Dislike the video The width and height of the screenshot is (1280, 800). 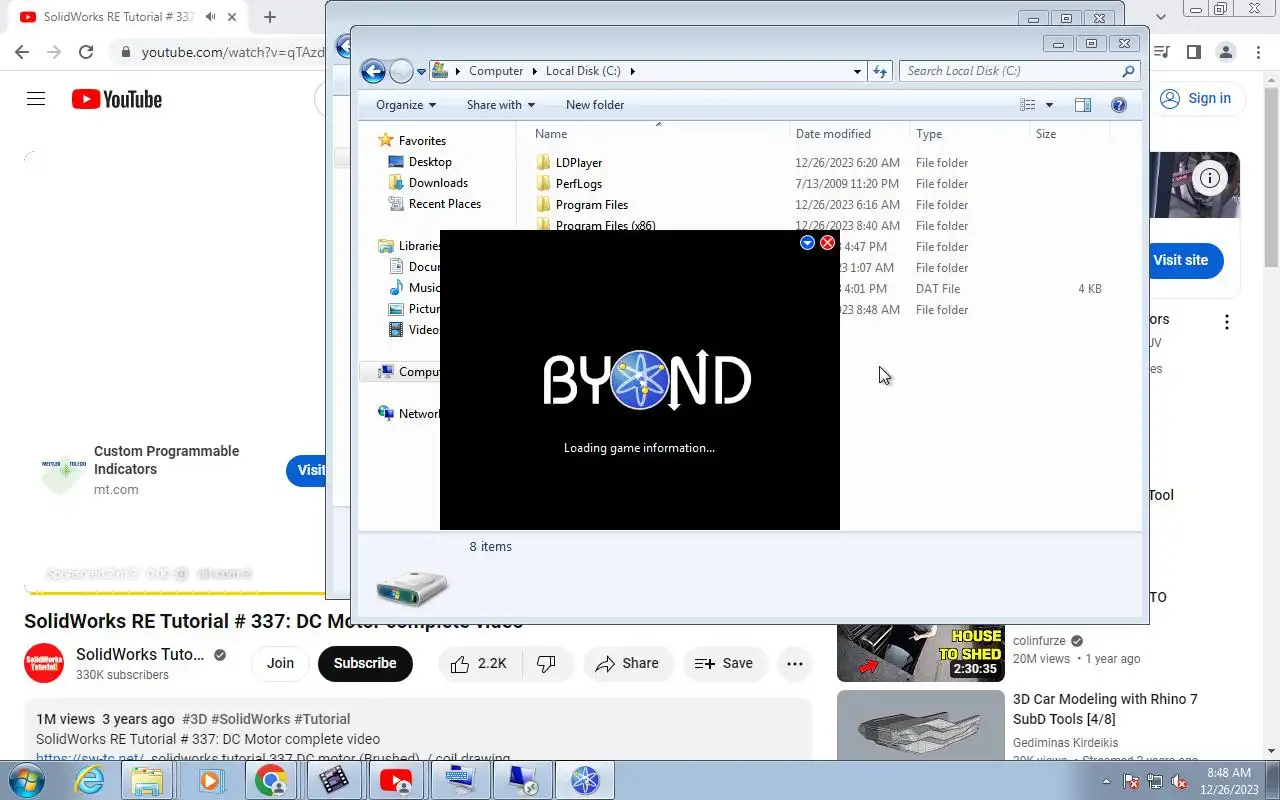coord(547,663)
